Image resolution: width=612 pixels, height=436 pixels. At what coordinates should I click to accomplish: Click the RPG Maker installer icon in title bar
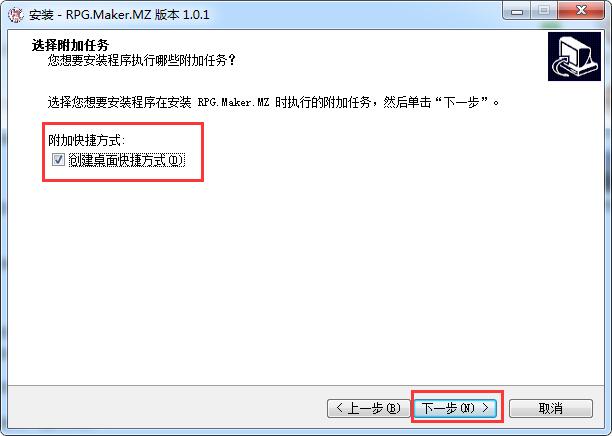15,15
